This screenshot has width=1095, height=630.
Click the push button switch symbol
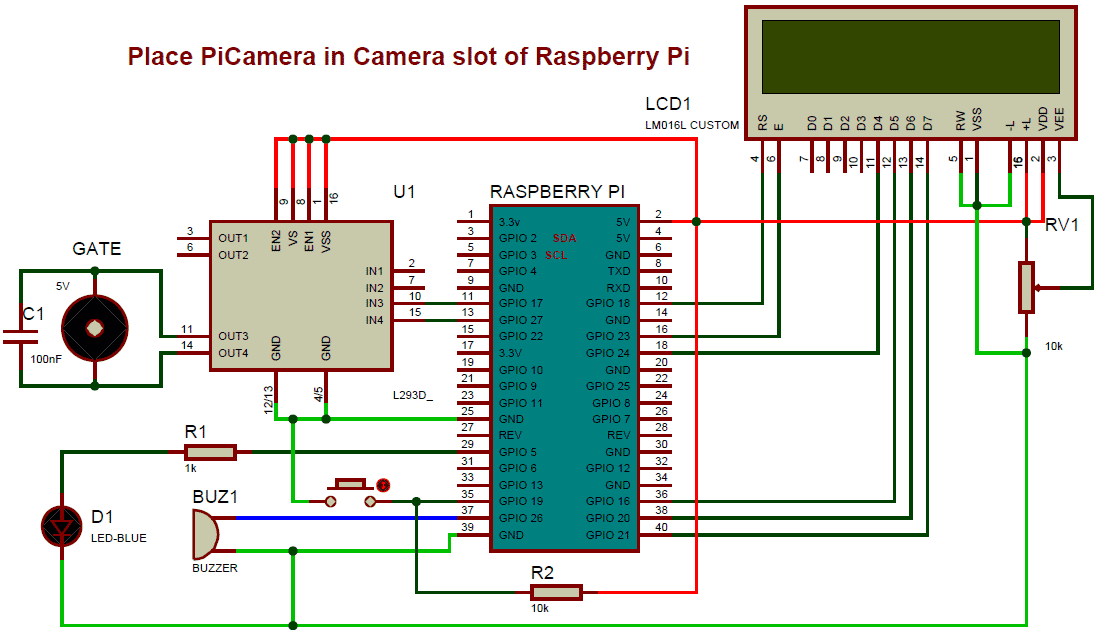pos(351,492)
